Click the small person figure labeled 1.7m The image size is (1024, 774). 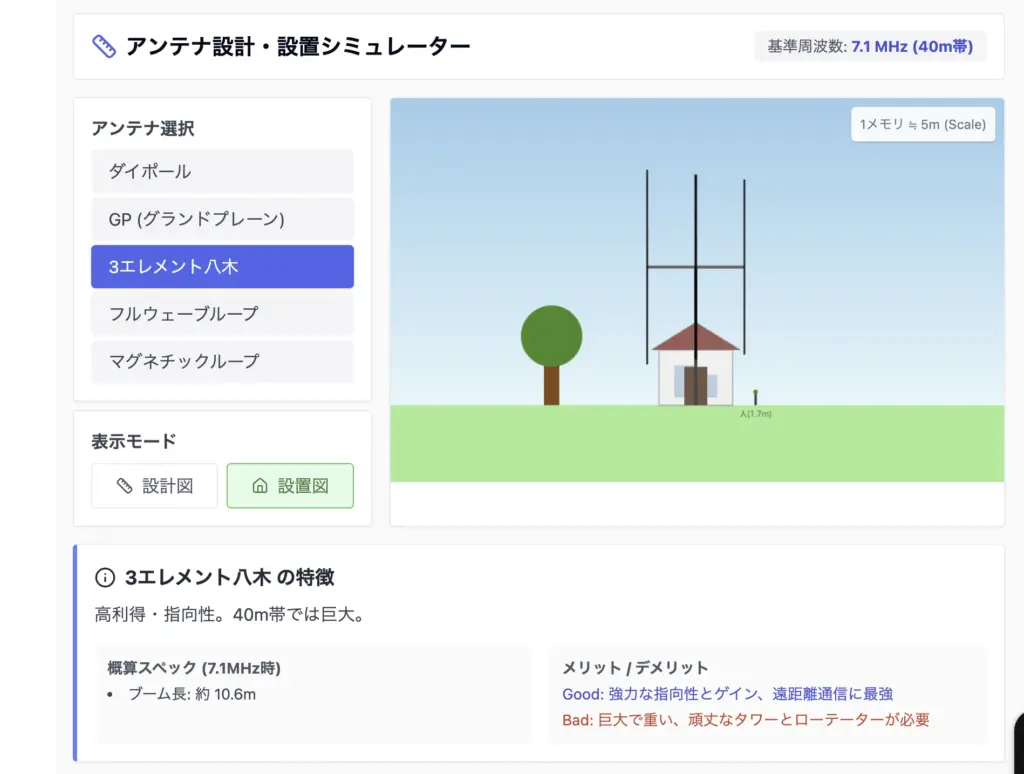click(755, 397)
